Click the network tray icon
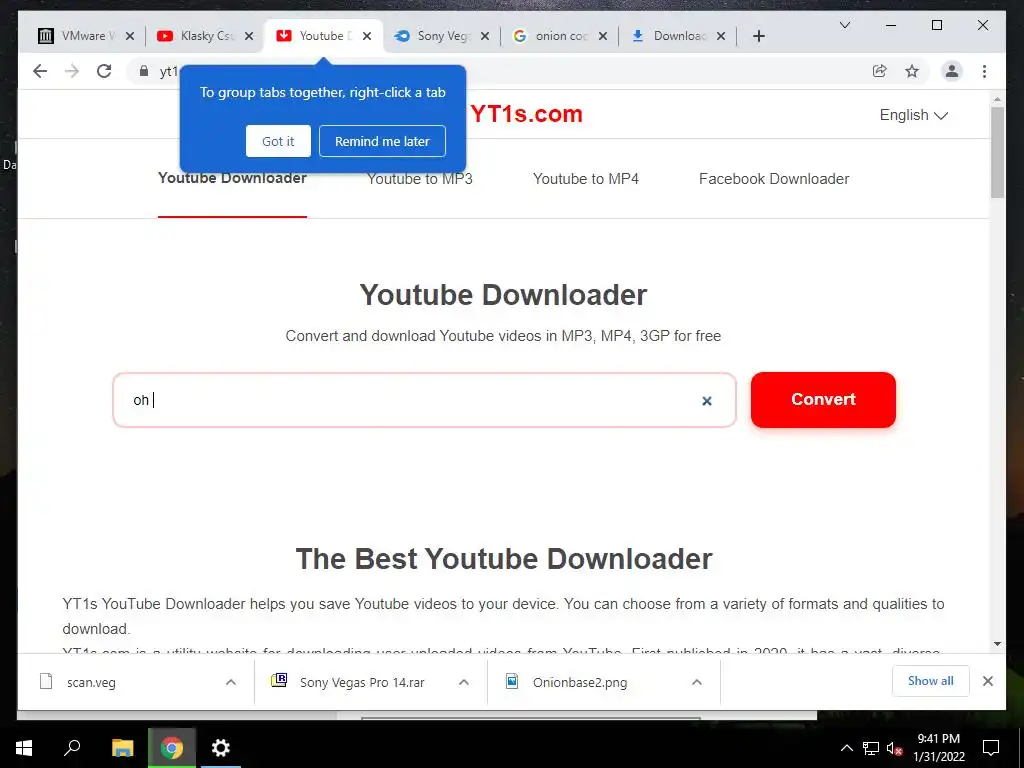The width and height of the screenshot is (1024, 768). [871, 748]
